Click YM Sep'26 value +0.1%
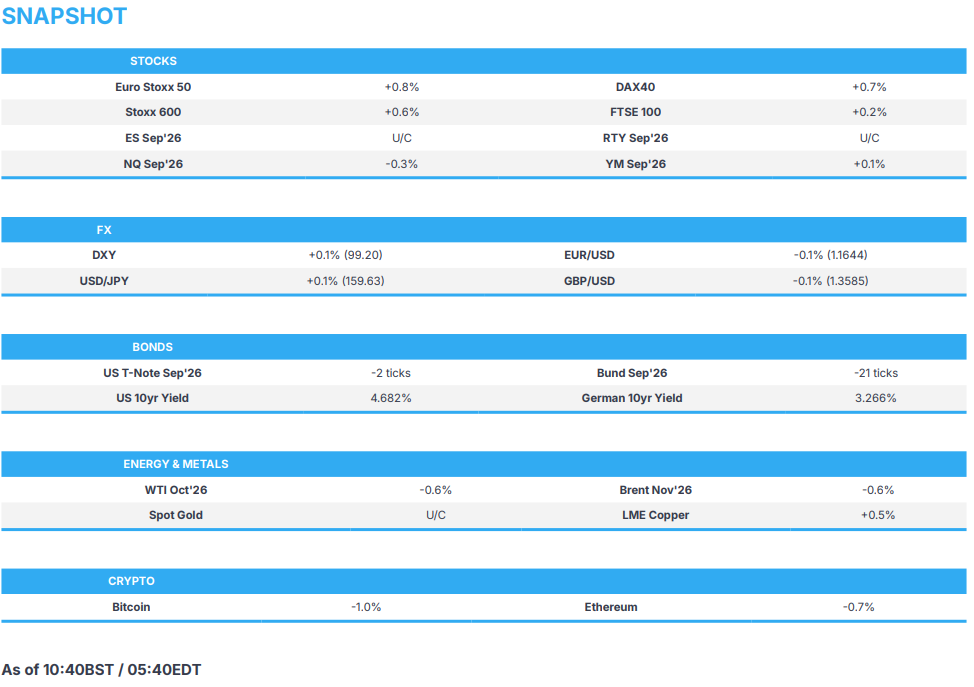Screen dimensions: 974x687 pyautogui.click(x=869, y=164)
